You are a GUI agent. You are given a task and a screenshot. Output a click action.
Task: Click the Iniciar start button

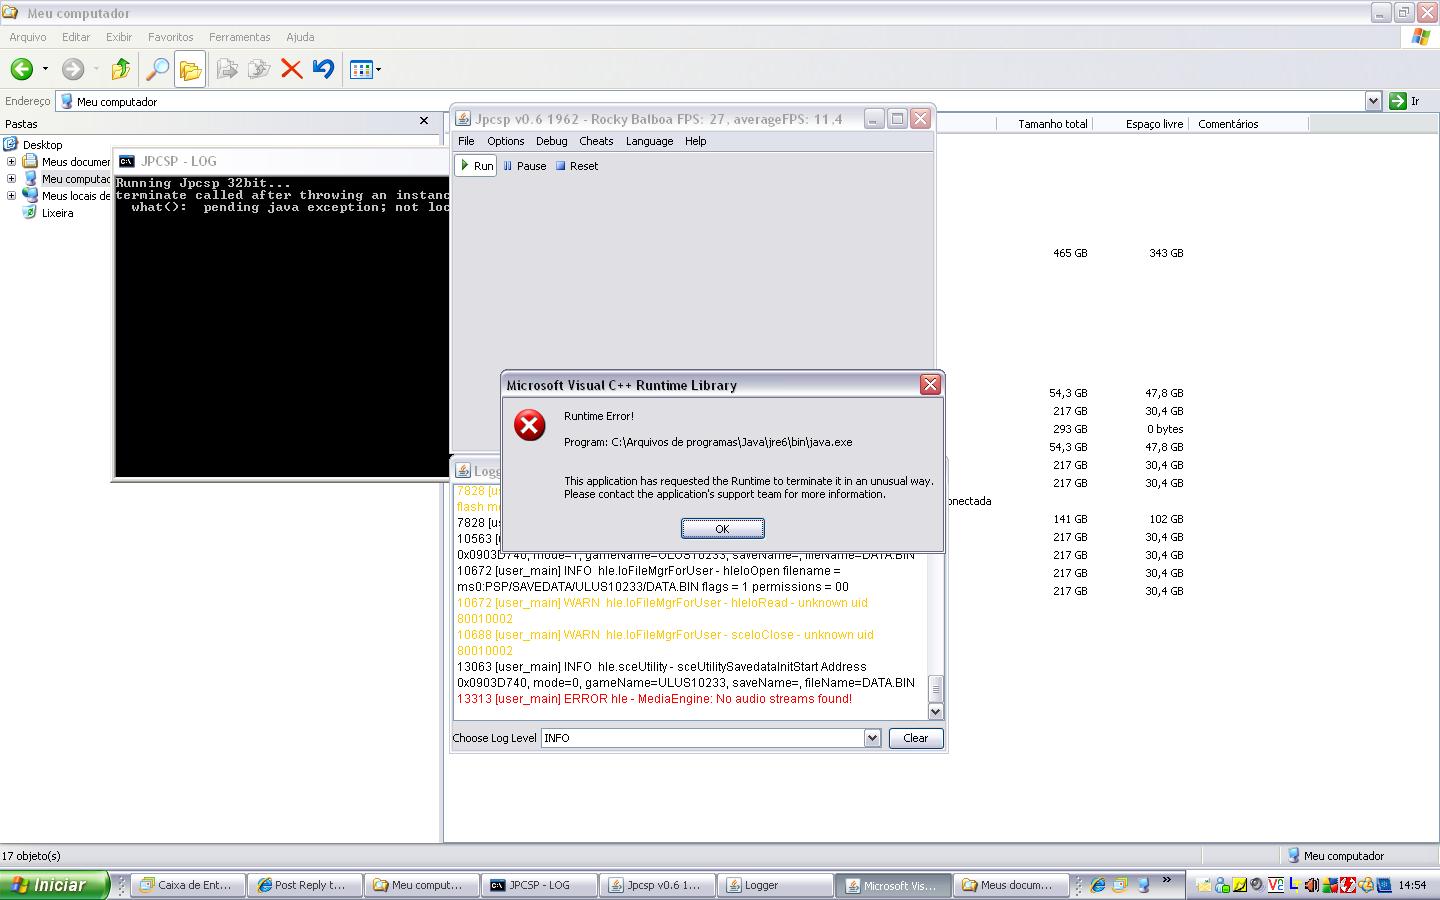(55, 885)
